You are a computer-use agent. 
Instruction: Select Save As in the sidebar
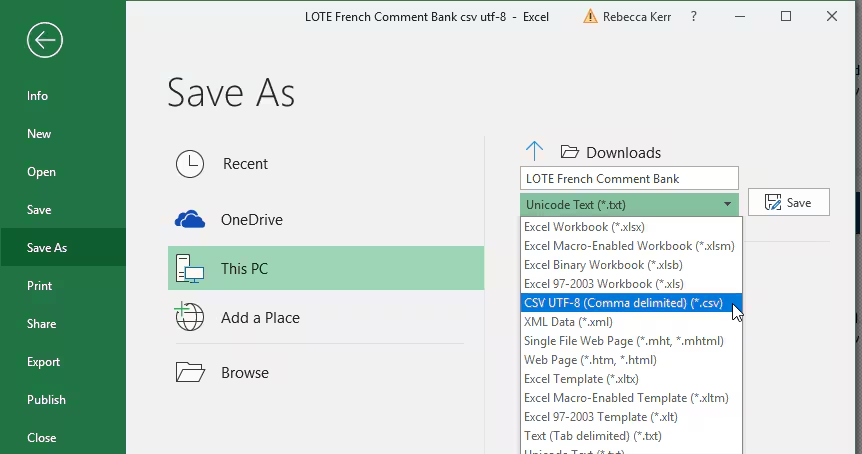63,247
